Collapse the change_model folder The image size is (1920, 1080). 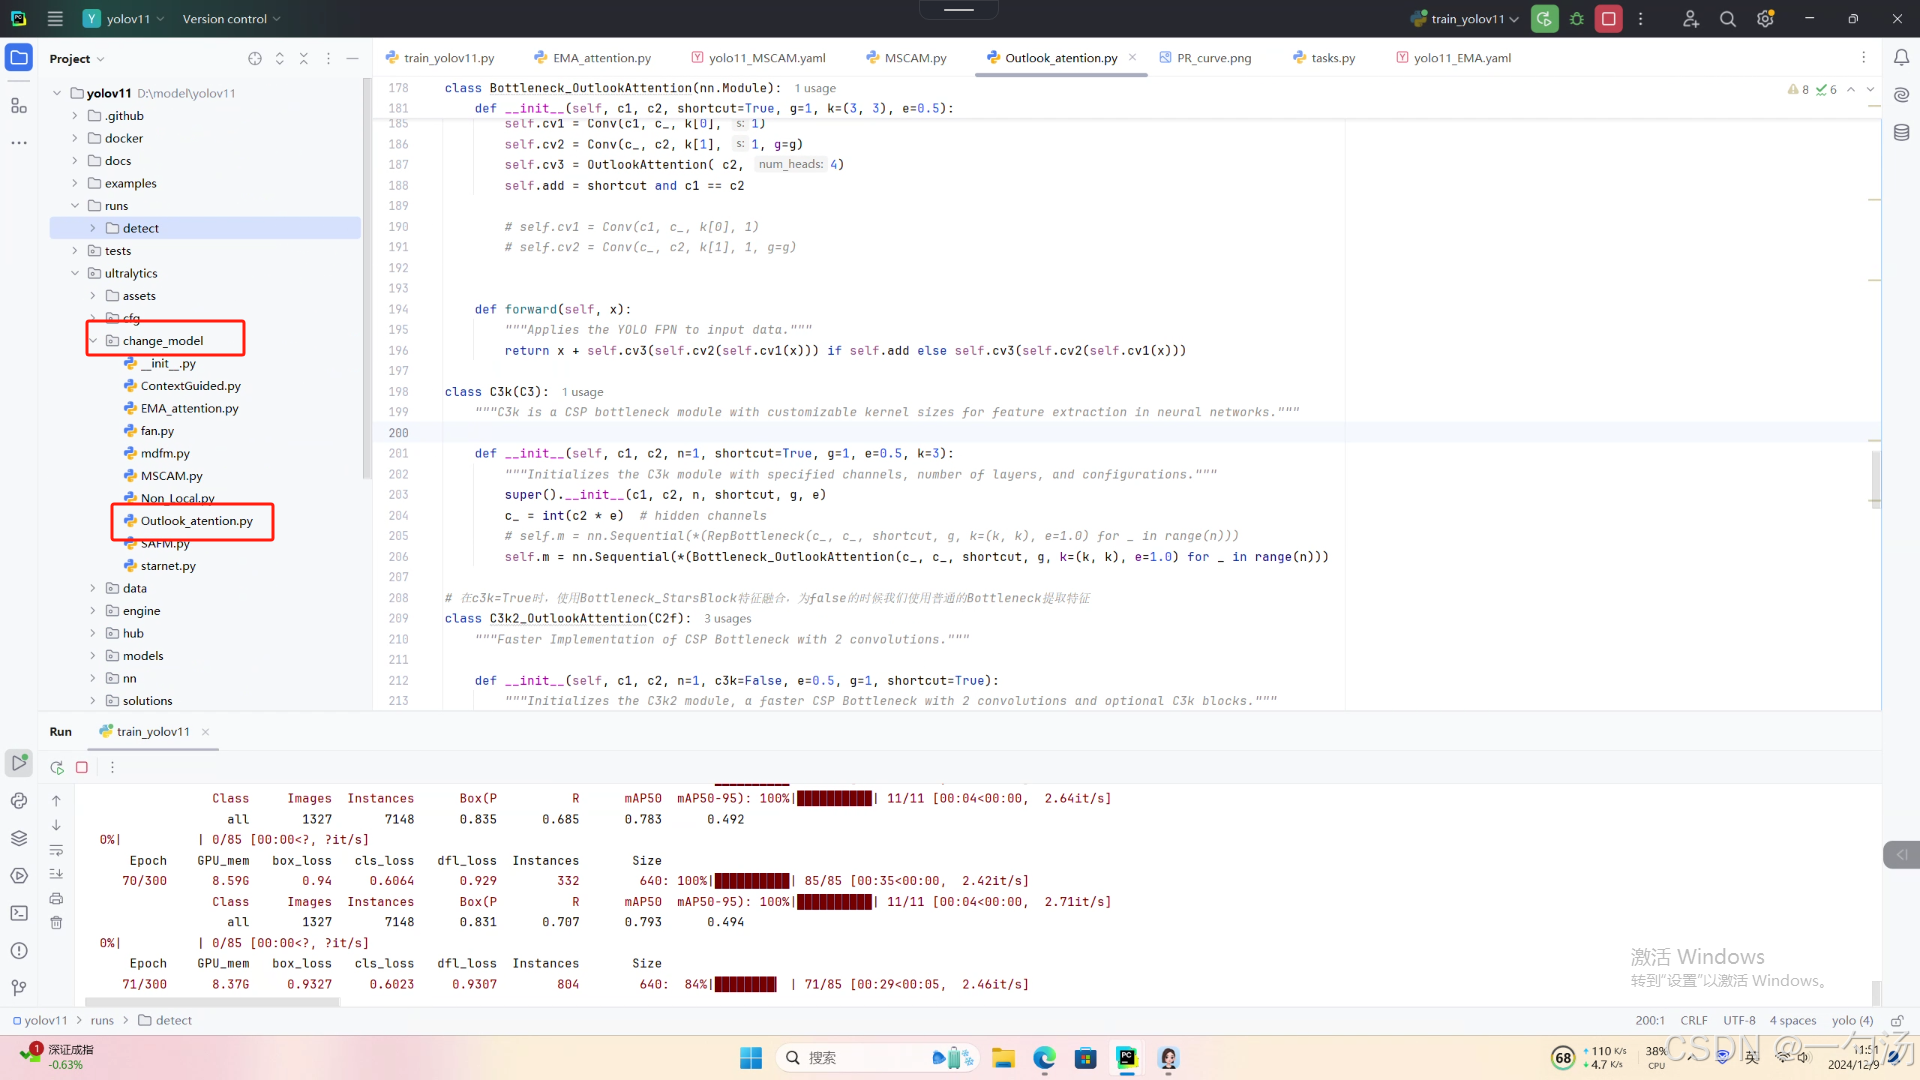coord(93,341)
